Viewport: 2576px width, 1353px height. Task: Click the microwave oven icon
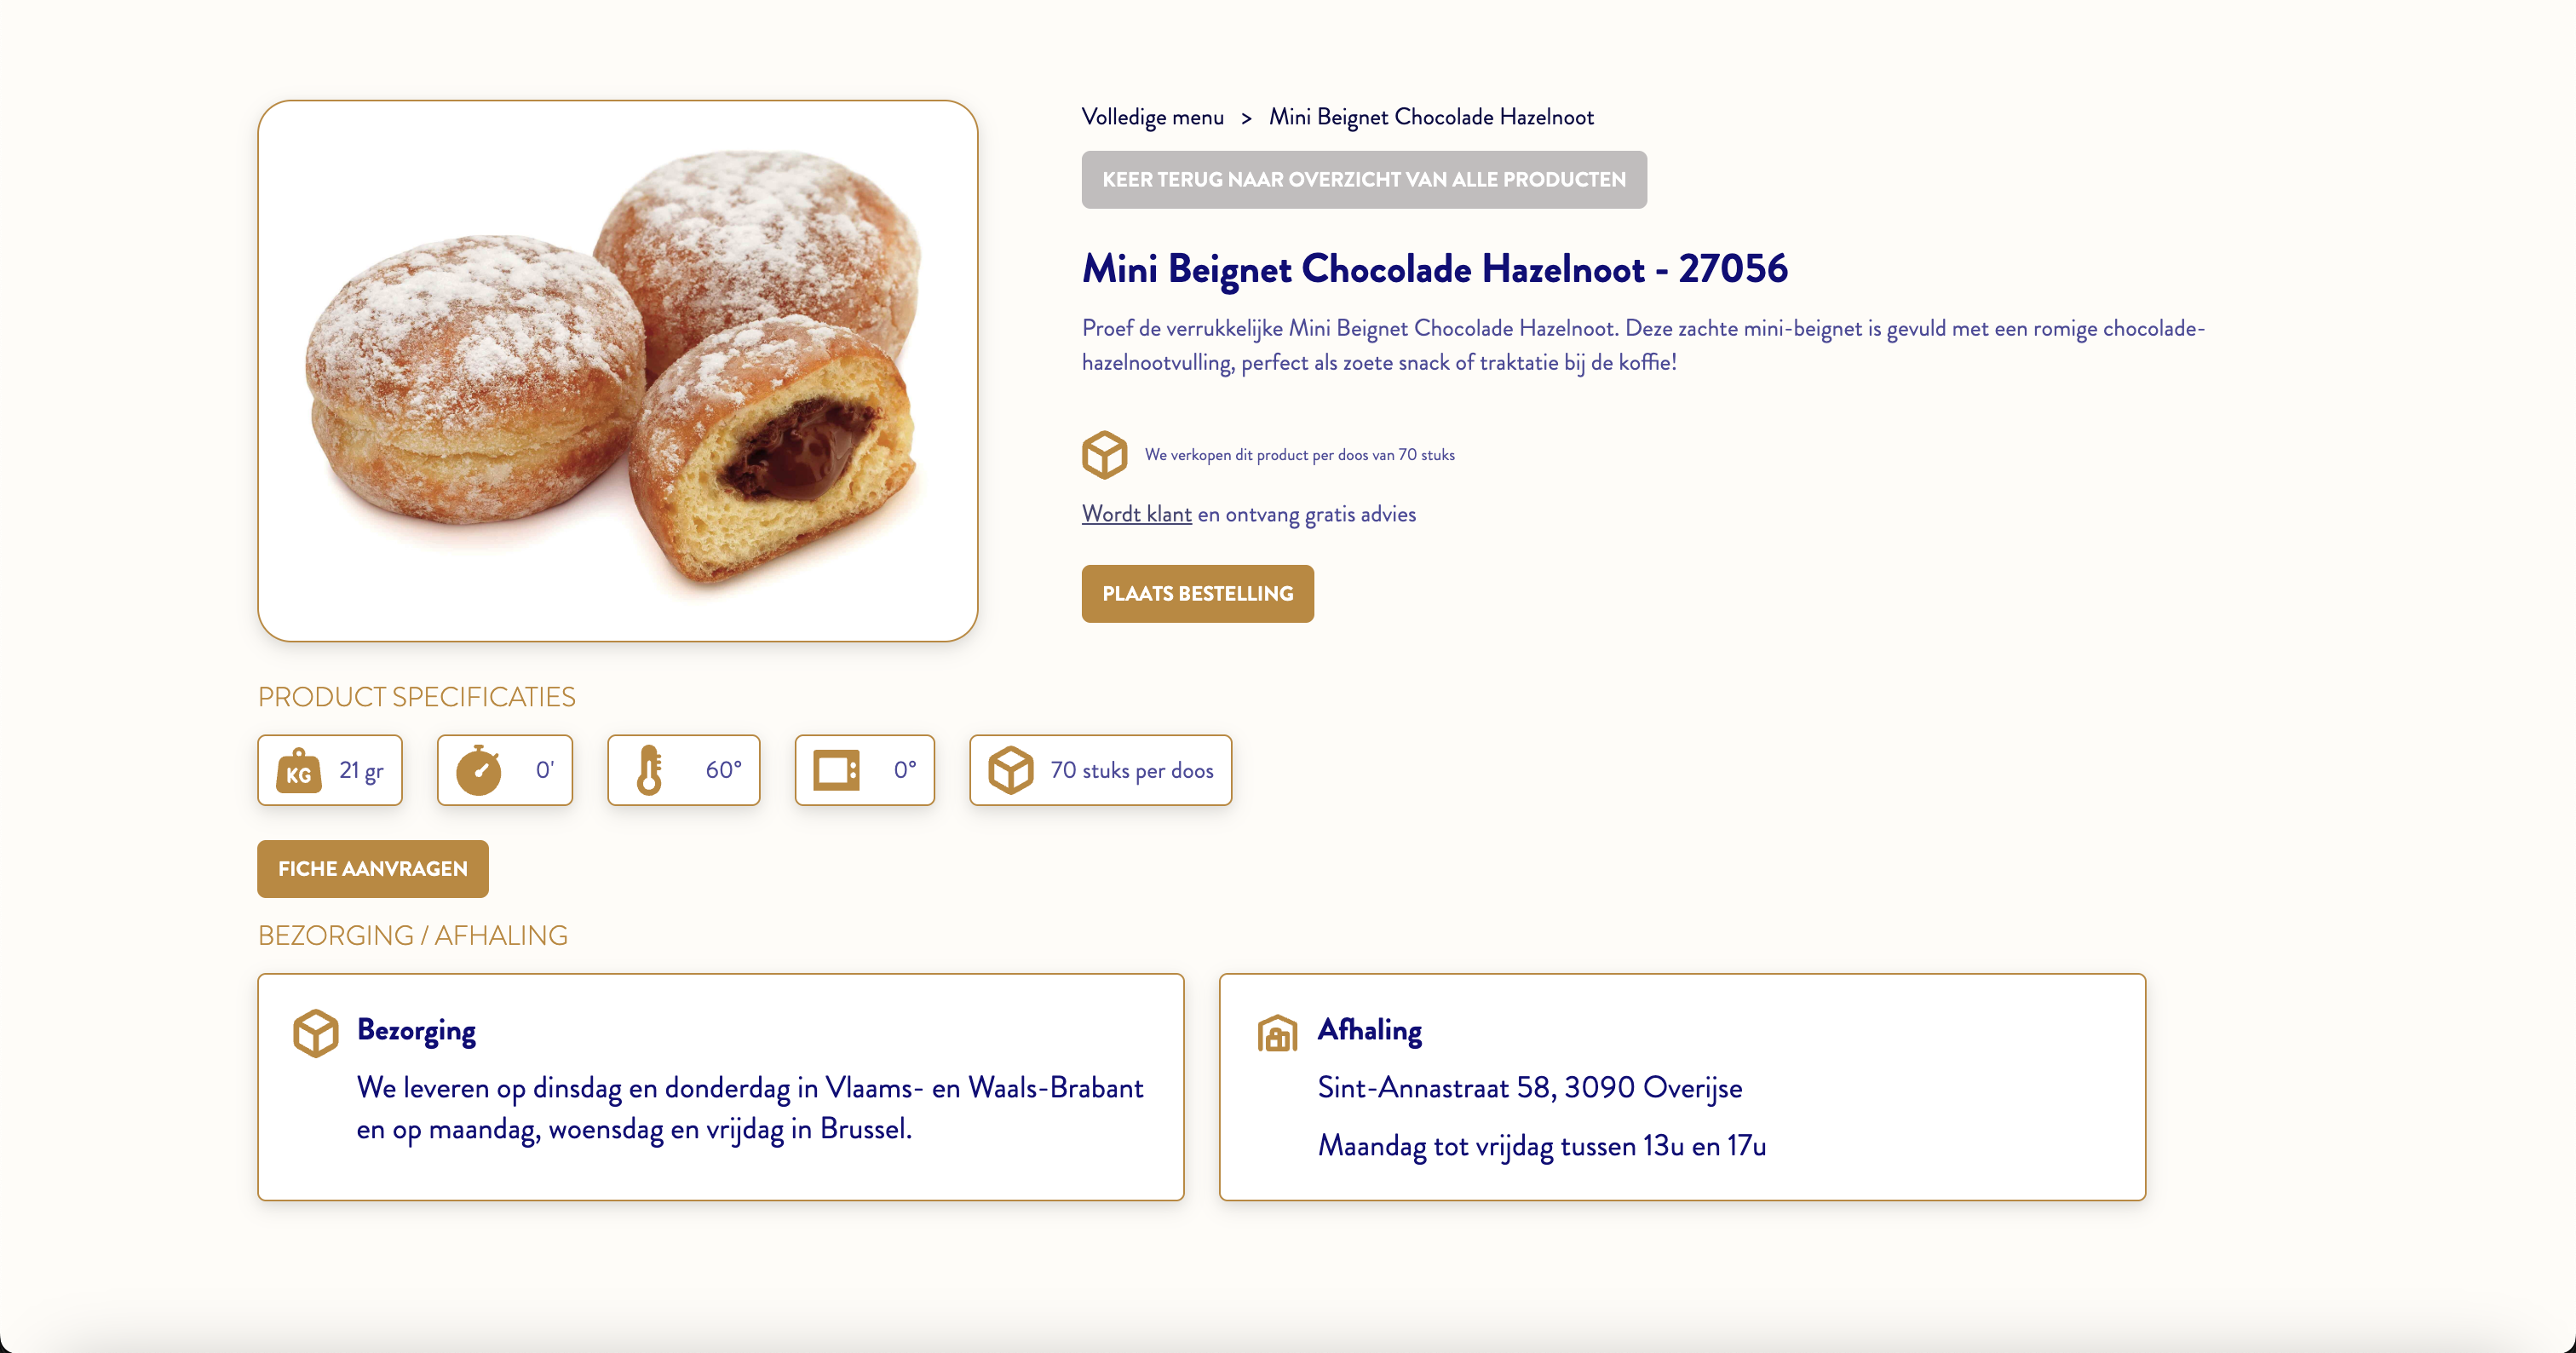tap(836, 770)
